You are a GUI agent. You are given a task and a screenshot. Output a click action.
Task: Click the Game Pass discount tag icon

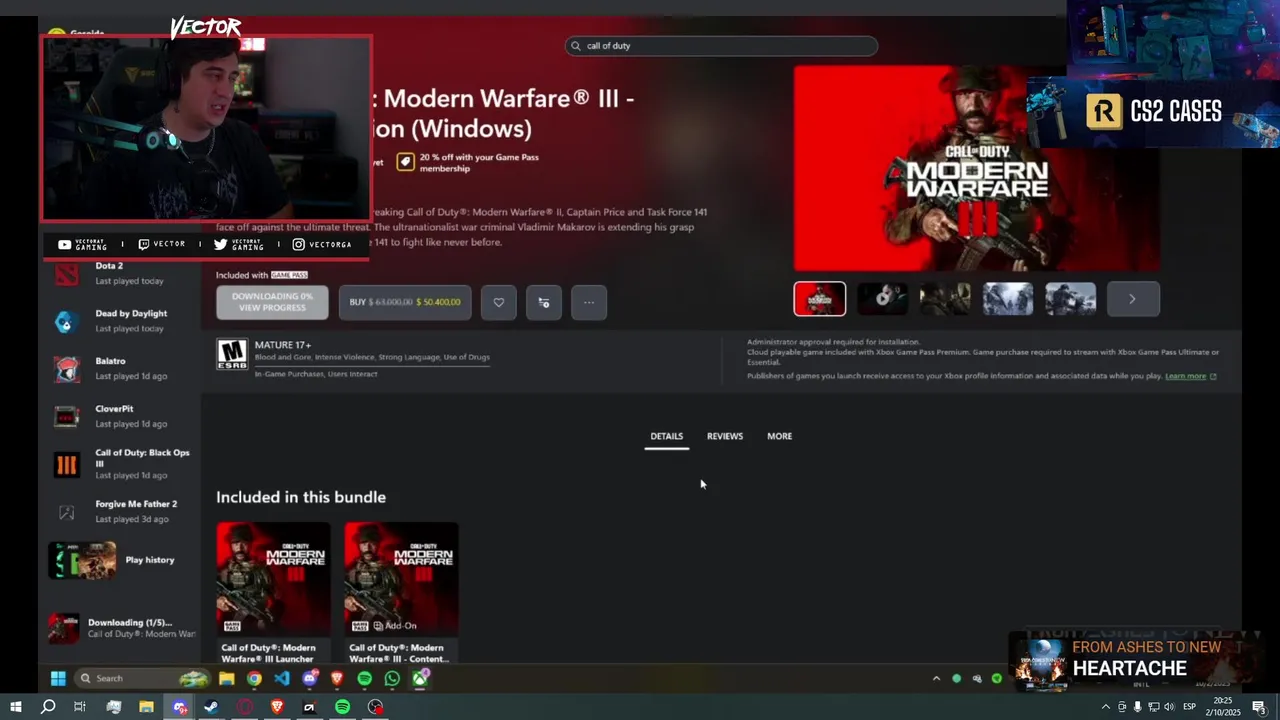click(x=405, y=162)
